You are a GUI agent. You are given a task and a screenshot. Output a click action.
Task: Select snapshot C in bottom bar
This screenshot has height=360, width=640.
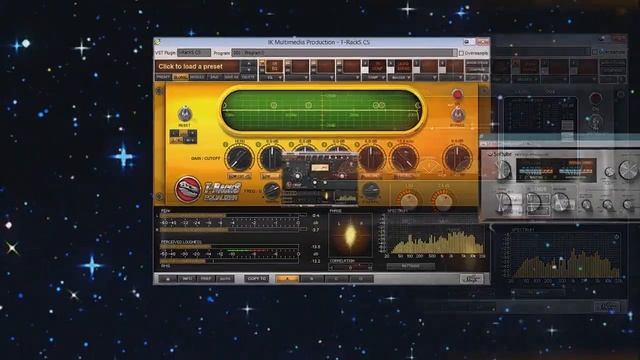pyautogui.click(x=336, y=279)
